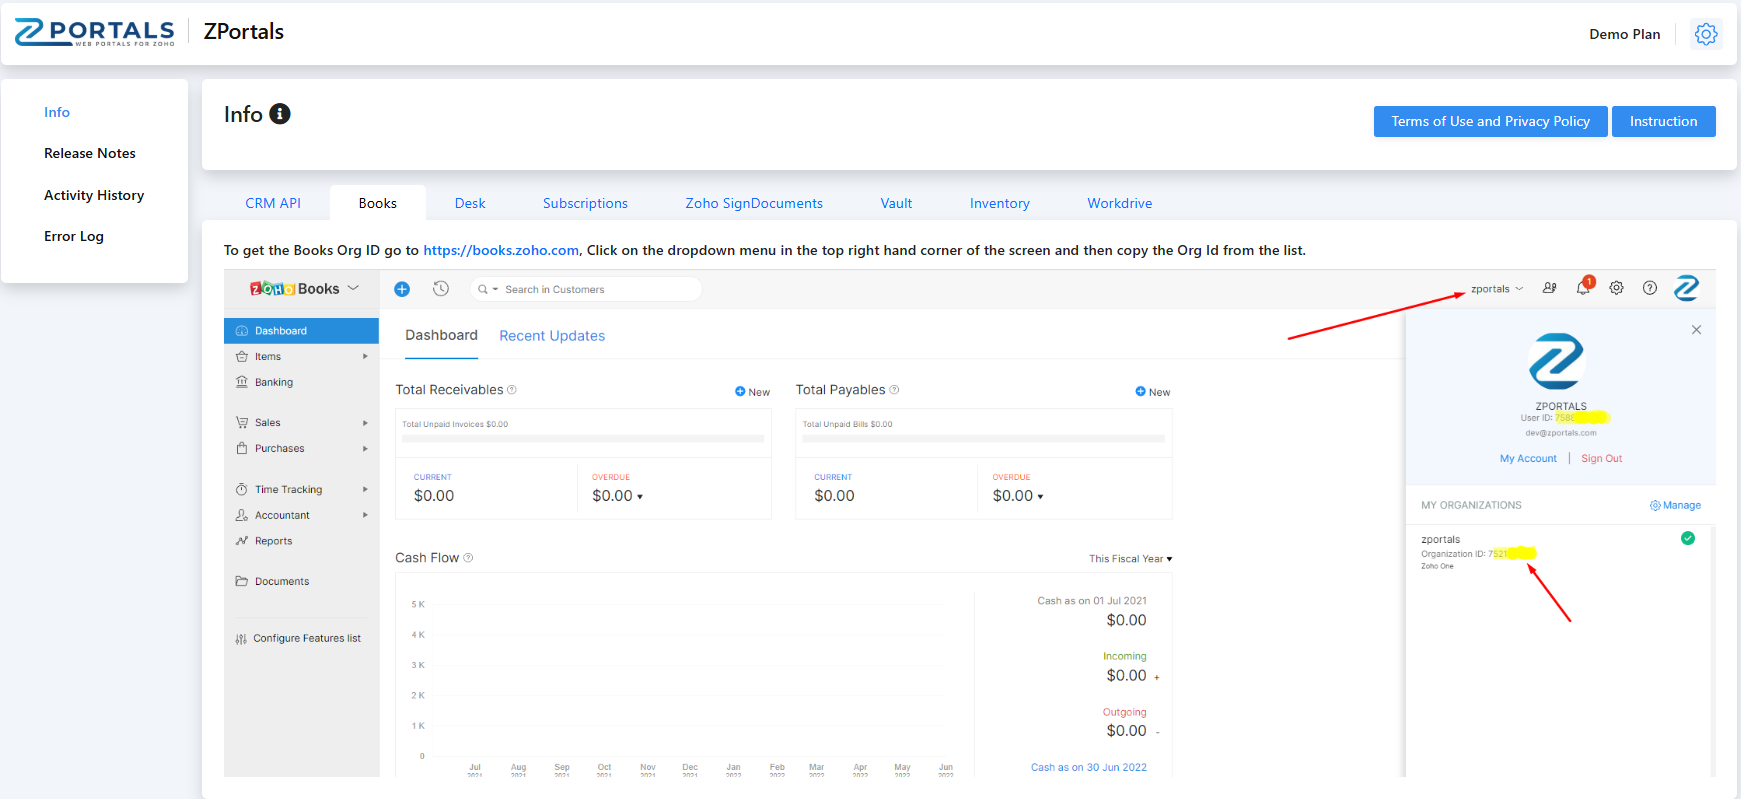1741x799 pixels.
Task: Open the This Fiscal Year dropdown
Action: pos(1130,559)
